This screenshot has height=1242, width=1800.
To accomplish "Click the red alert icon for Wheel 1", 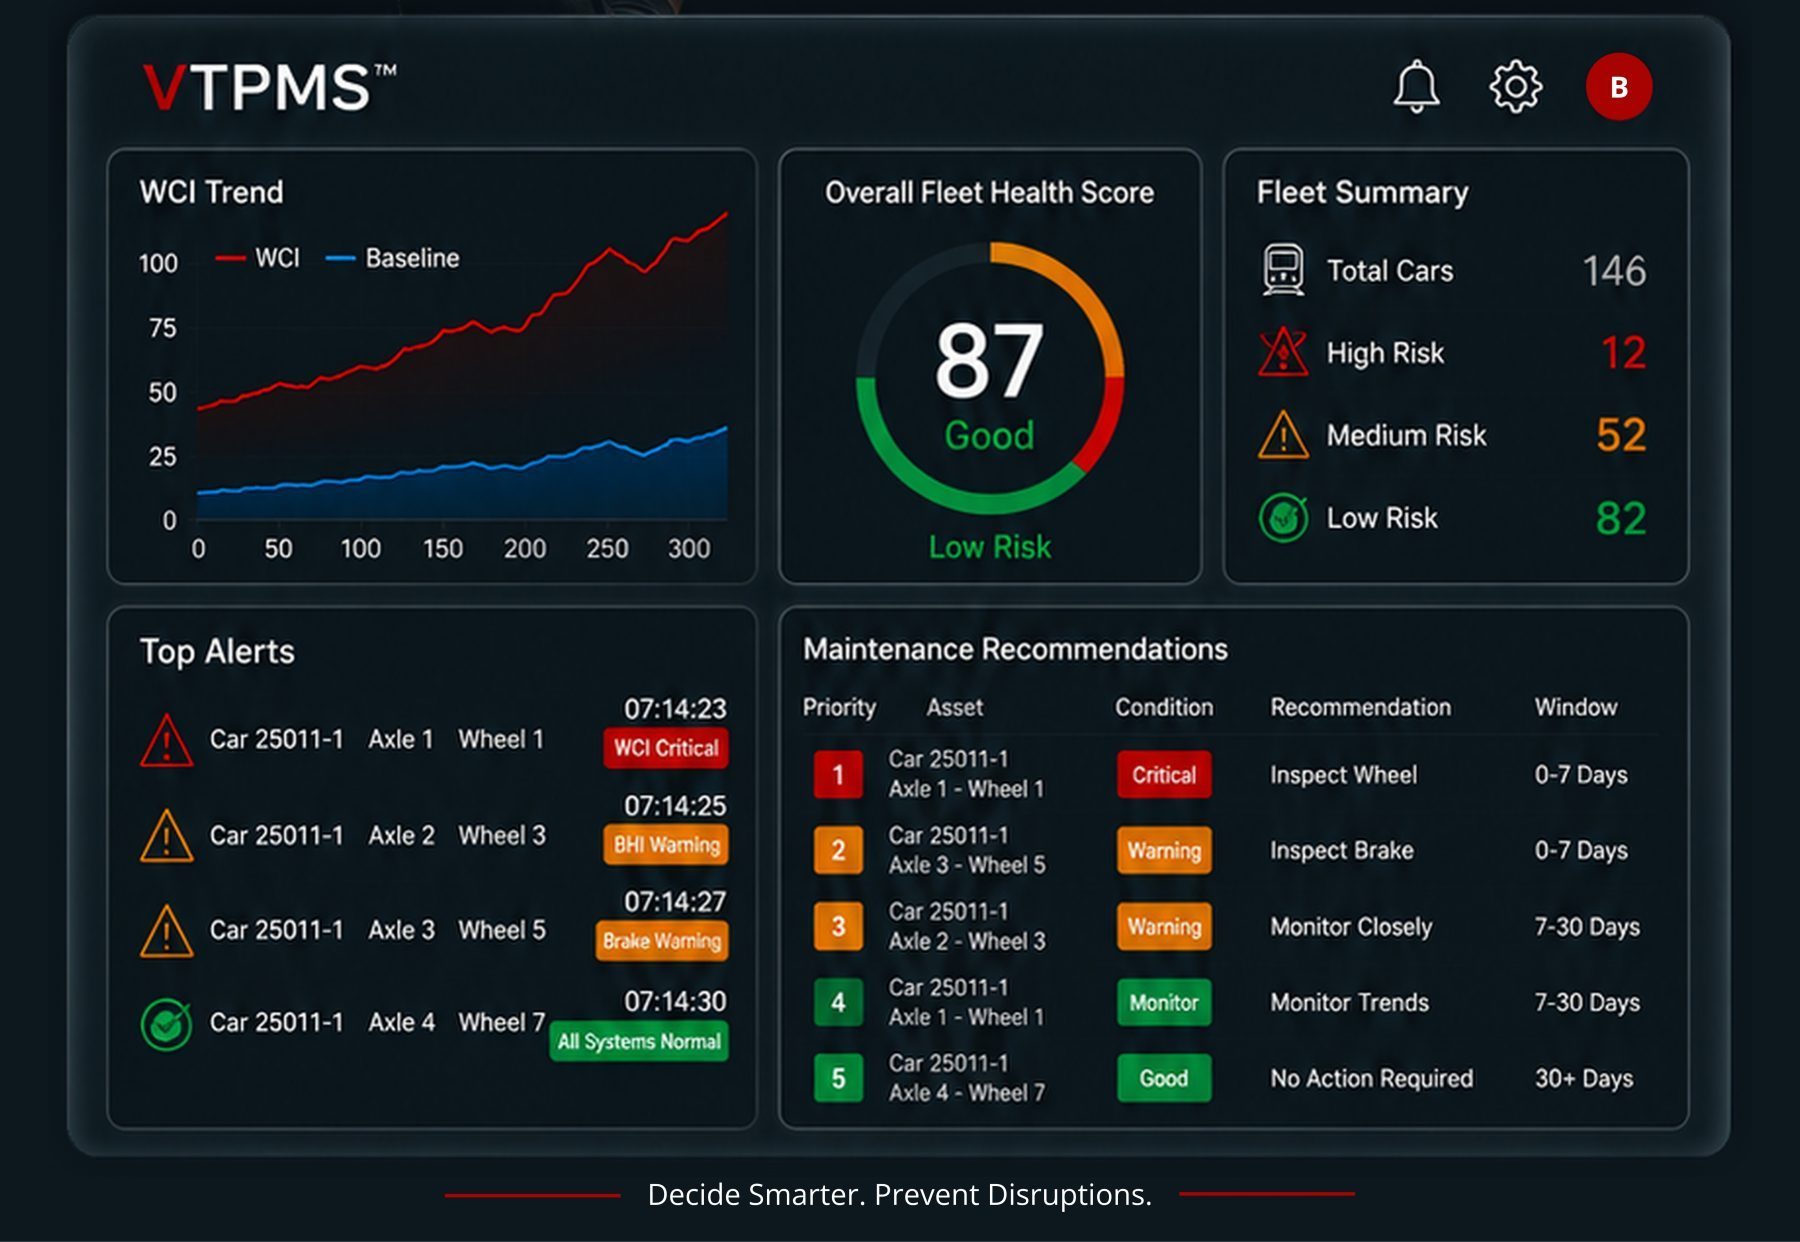I will 167,741.
